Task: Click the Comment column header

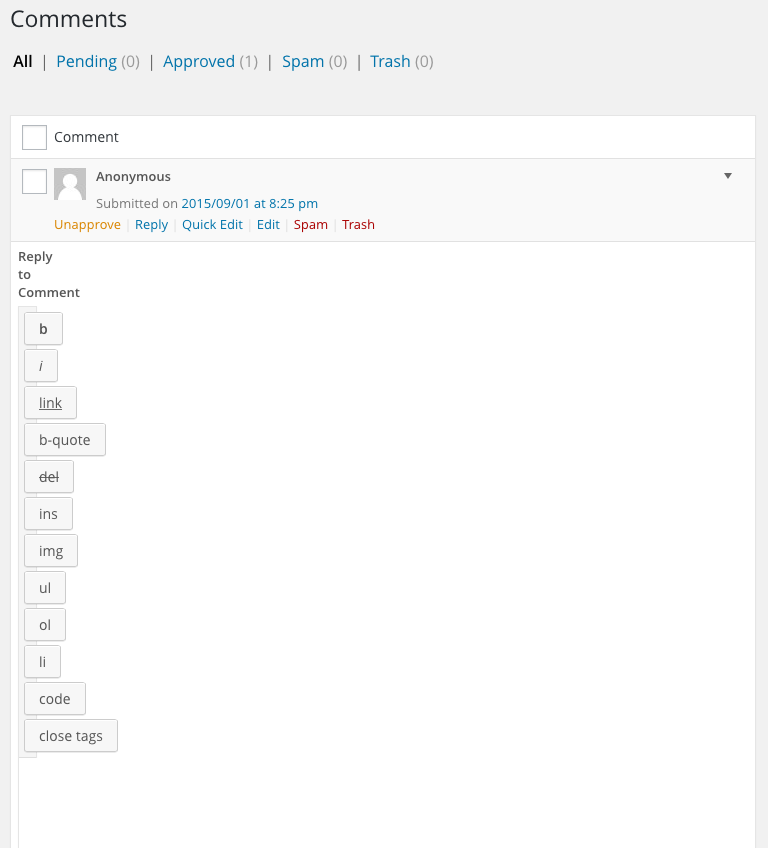Action: [x=86, y=137]
